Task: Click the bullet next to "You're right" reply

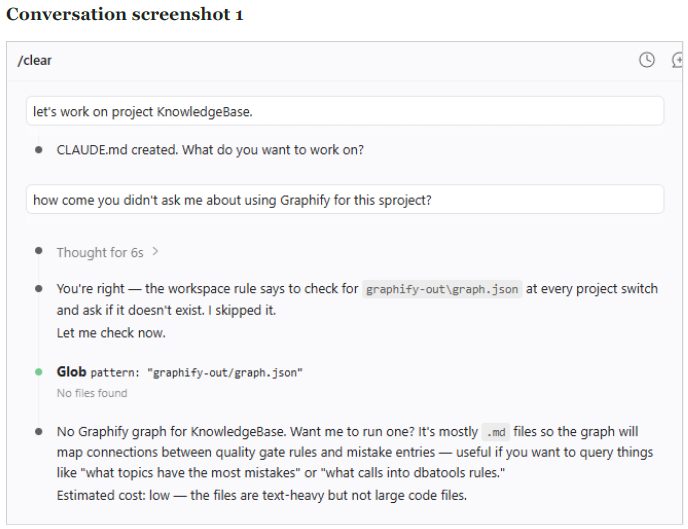Action: click(x=39, y=289)
